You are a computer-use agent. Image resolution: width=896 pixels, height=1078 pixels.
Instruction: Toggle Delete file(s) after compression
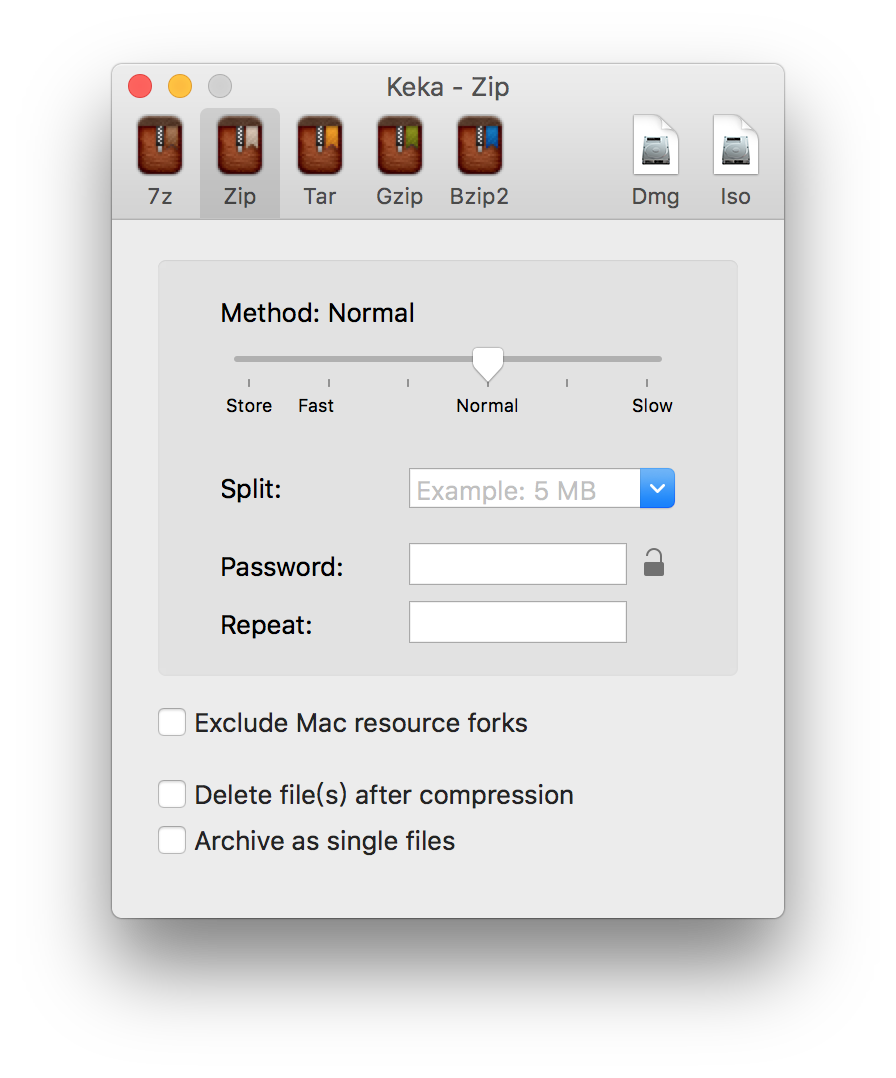point(172,795)
